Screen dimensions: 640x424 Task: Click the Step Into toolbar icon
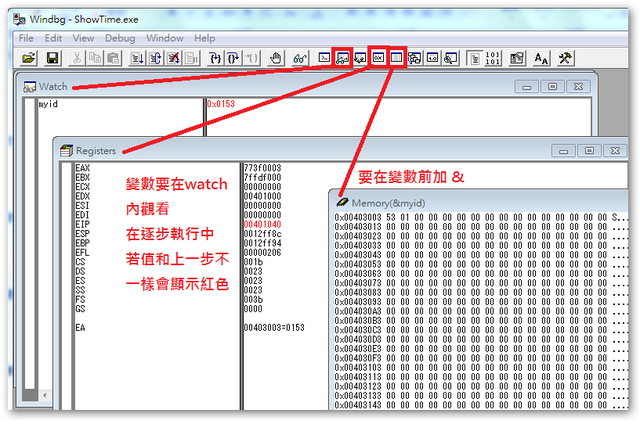point(215,59)
